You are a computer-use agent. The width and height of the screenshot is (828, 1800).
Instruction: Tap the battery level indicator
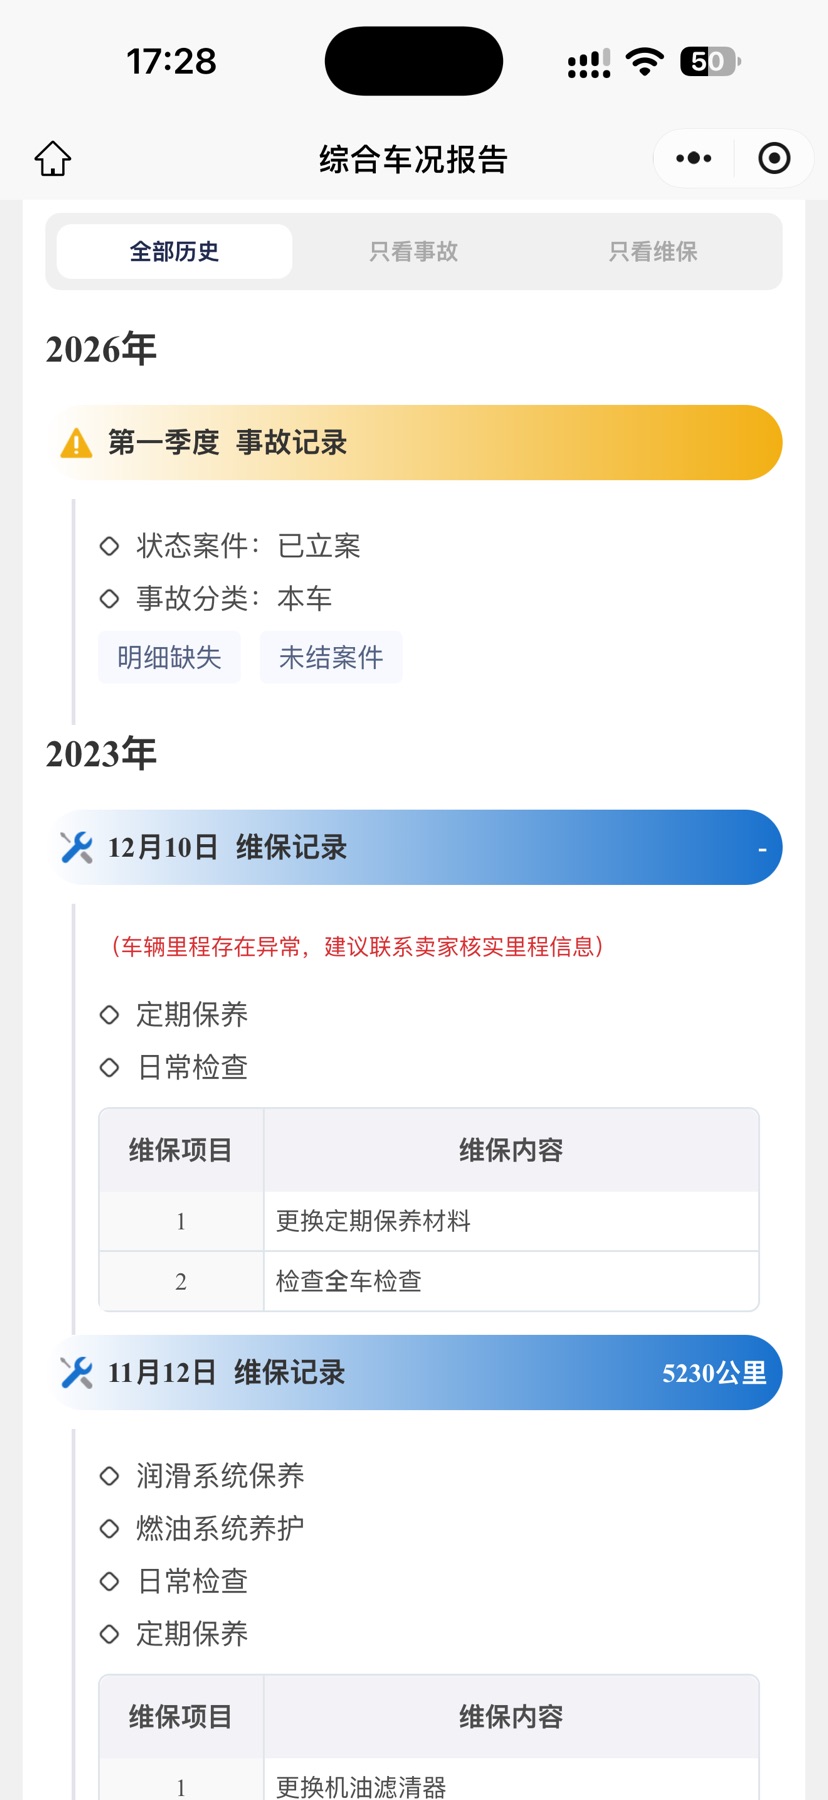click(710, 62)
